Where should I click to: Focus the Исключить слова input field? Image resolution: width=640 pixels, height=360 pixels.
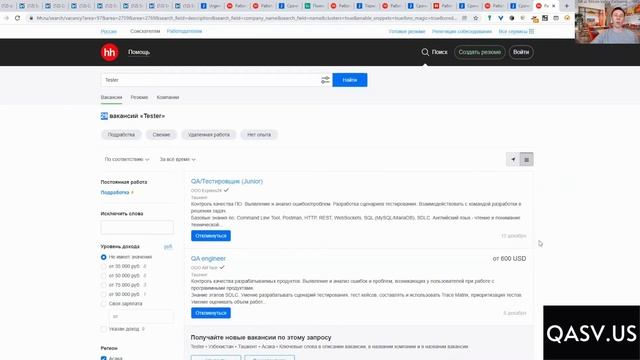(137, 227)
